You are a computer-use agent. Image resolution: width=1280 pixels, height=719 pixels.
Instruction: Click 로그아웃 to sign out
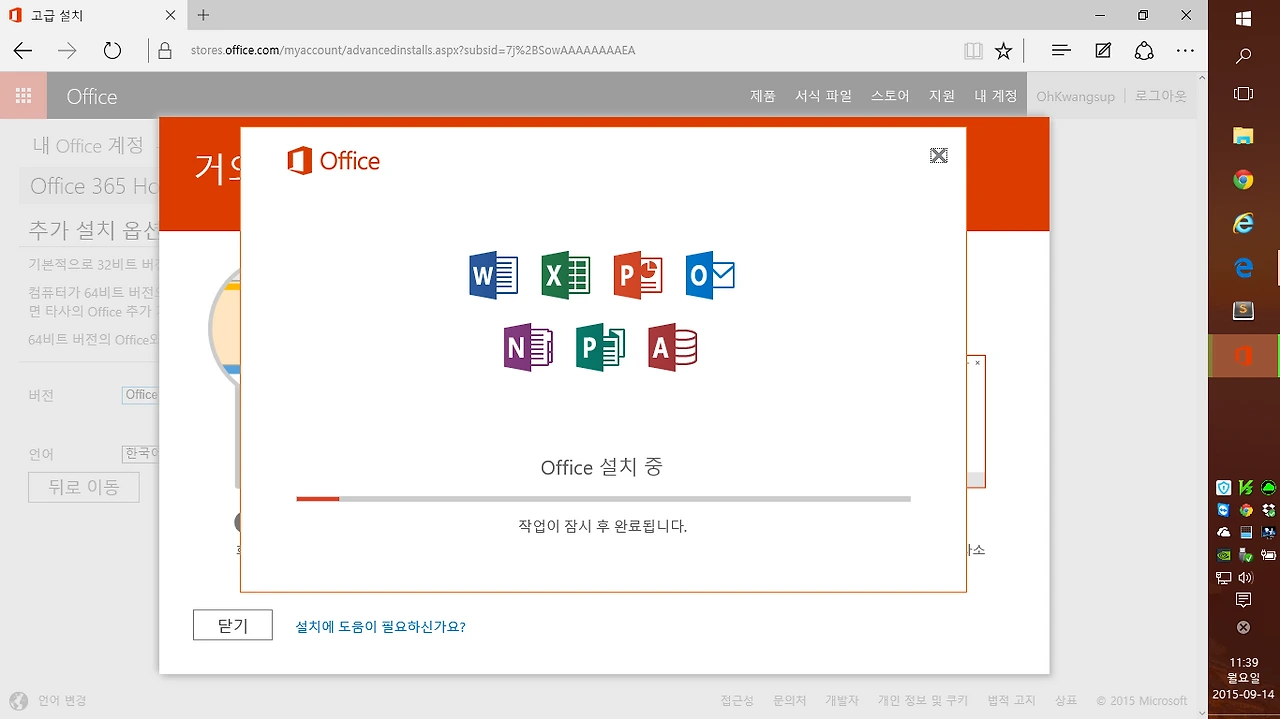[1161, 96]
